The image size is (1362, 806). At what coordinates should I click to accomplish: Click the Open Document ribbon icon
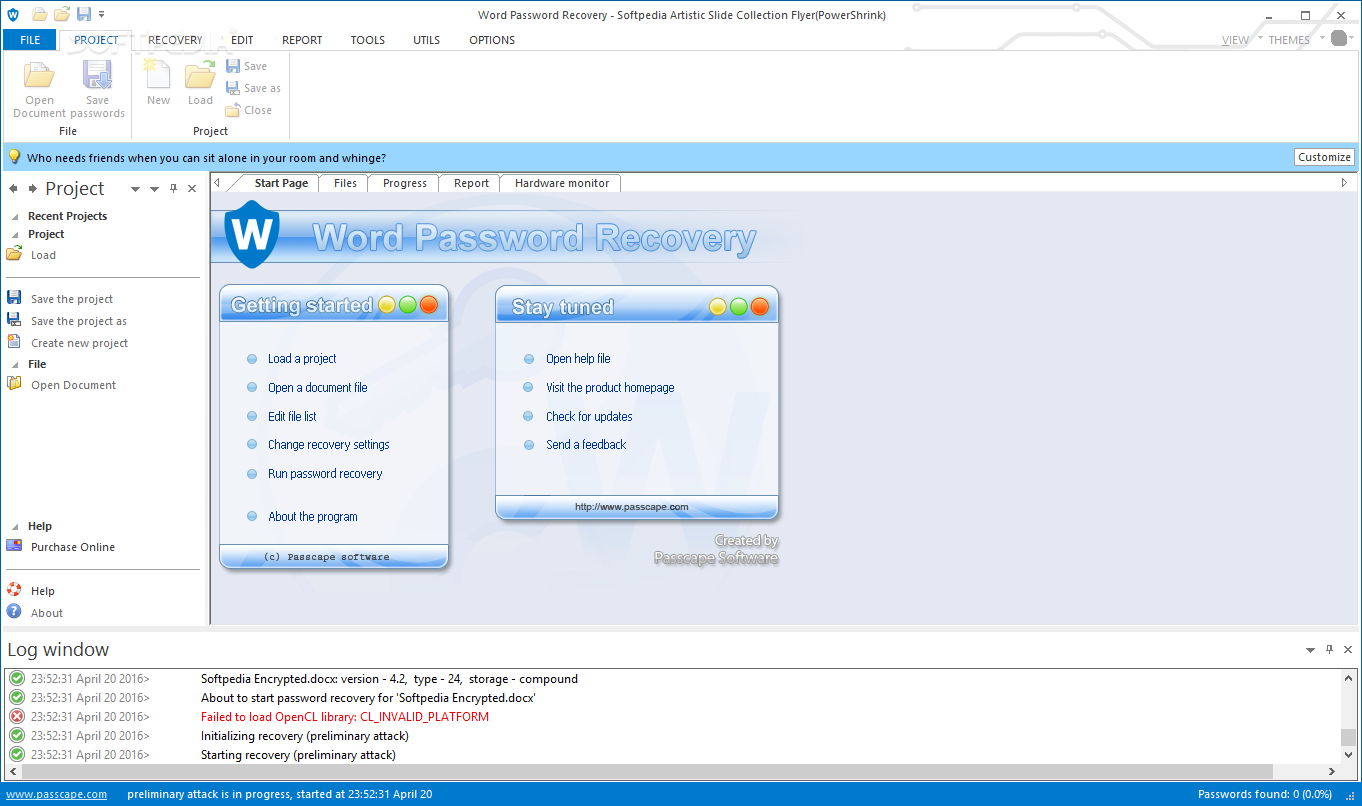click(x=40, y=76)
